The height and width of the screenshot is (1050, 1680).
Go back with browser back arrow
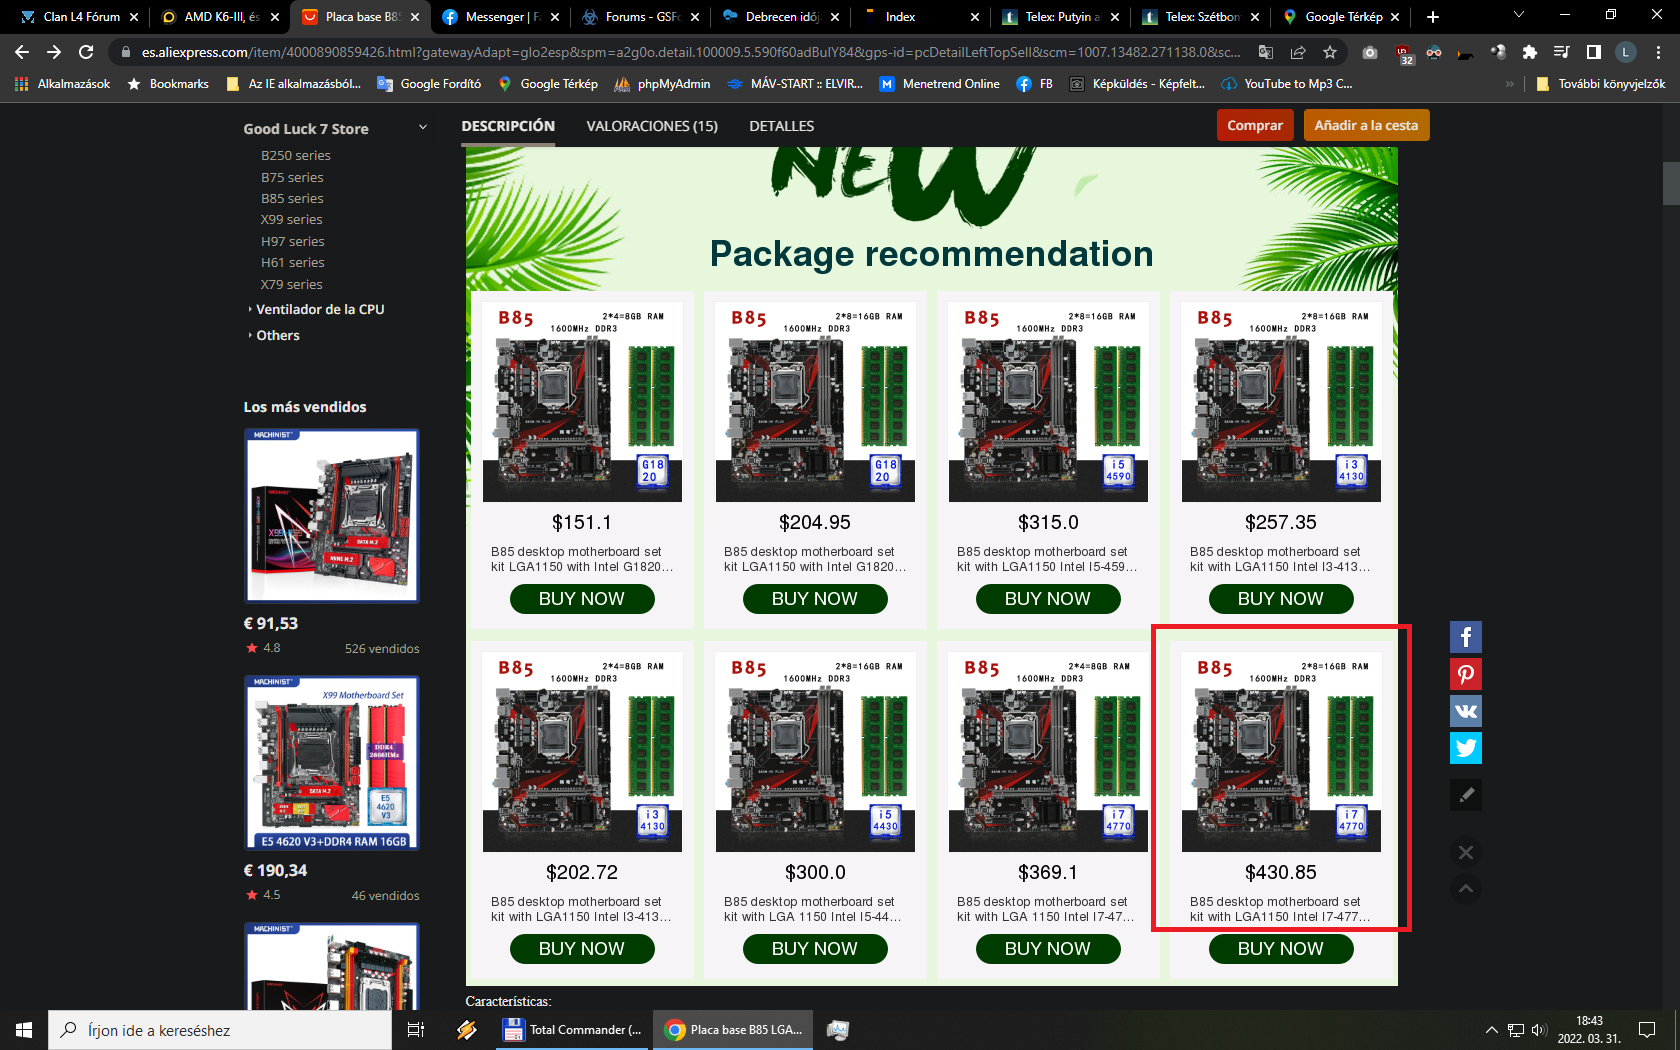[x=22, y=52]
